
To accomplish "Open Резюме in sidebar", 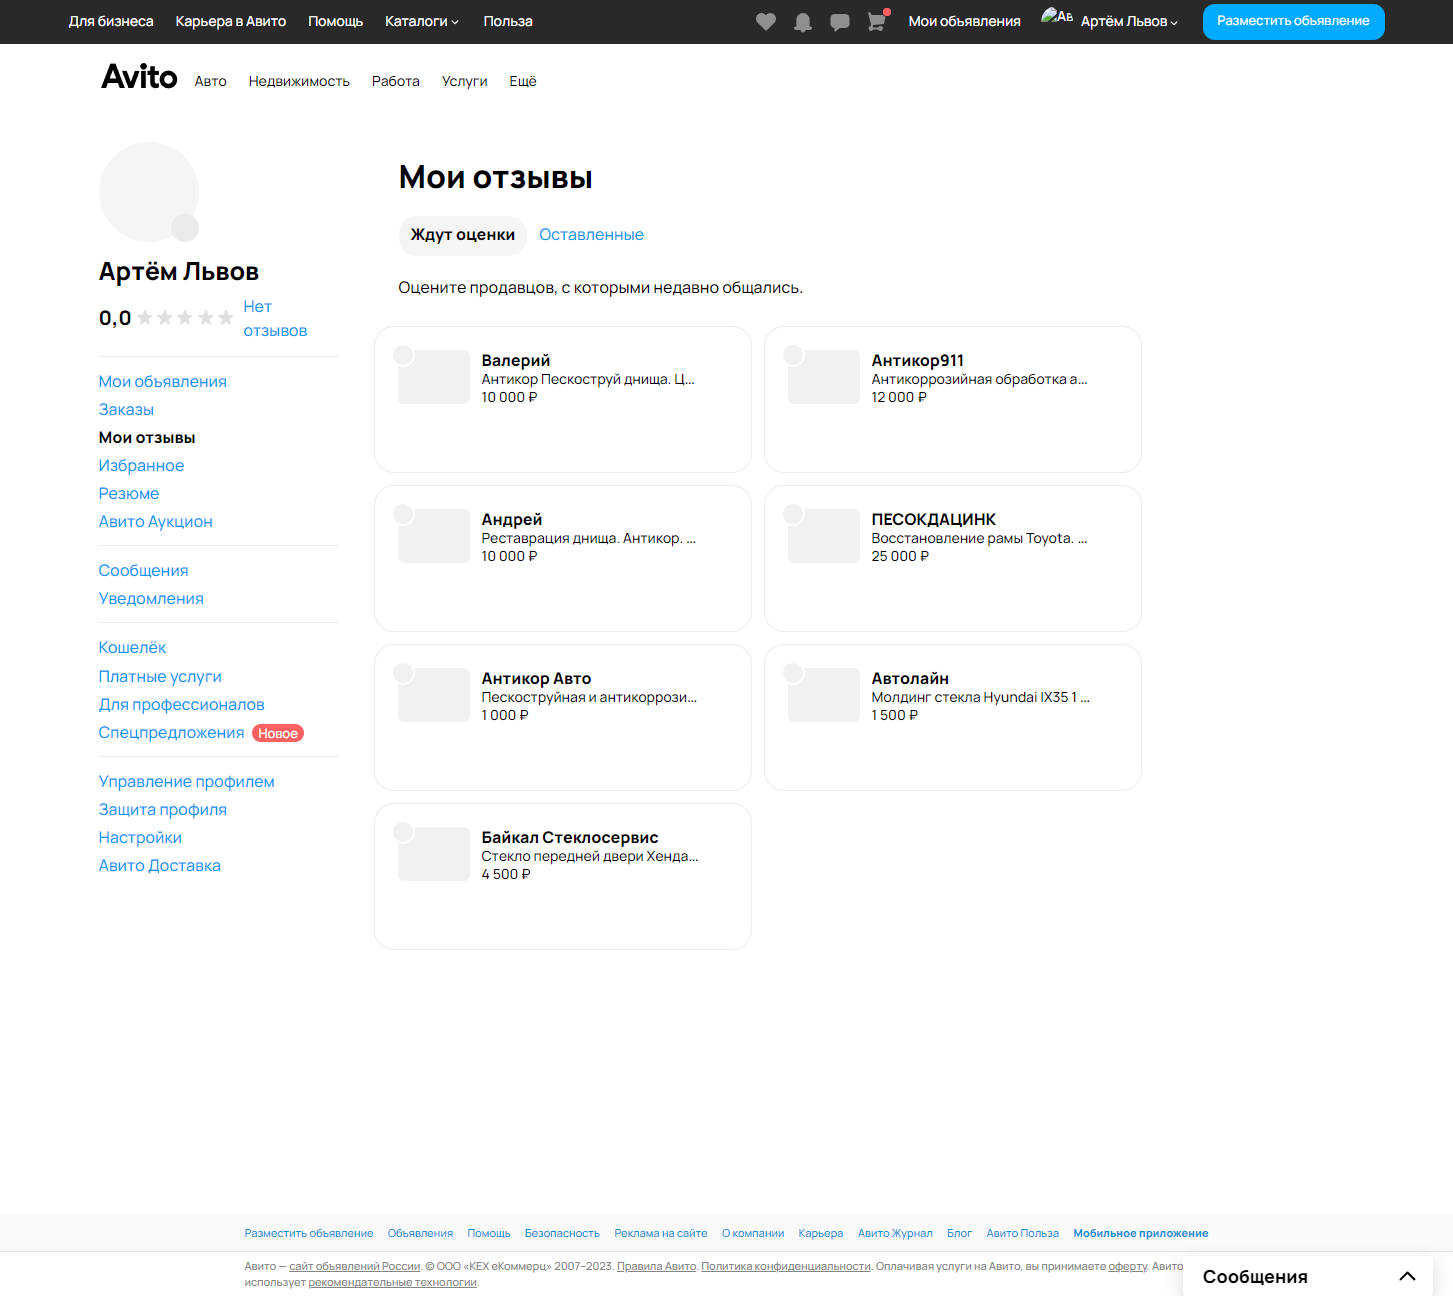I will click(x=129, y=494).
